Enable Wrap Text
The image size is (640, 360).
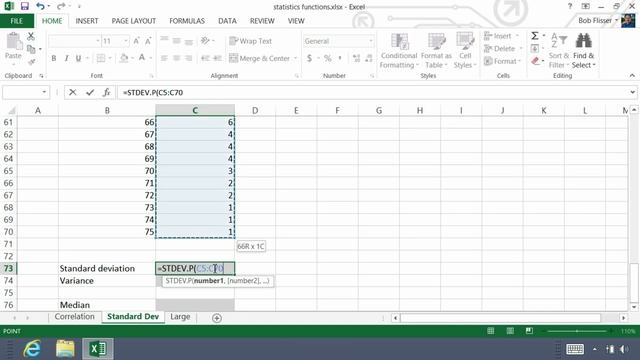point(250,41)
